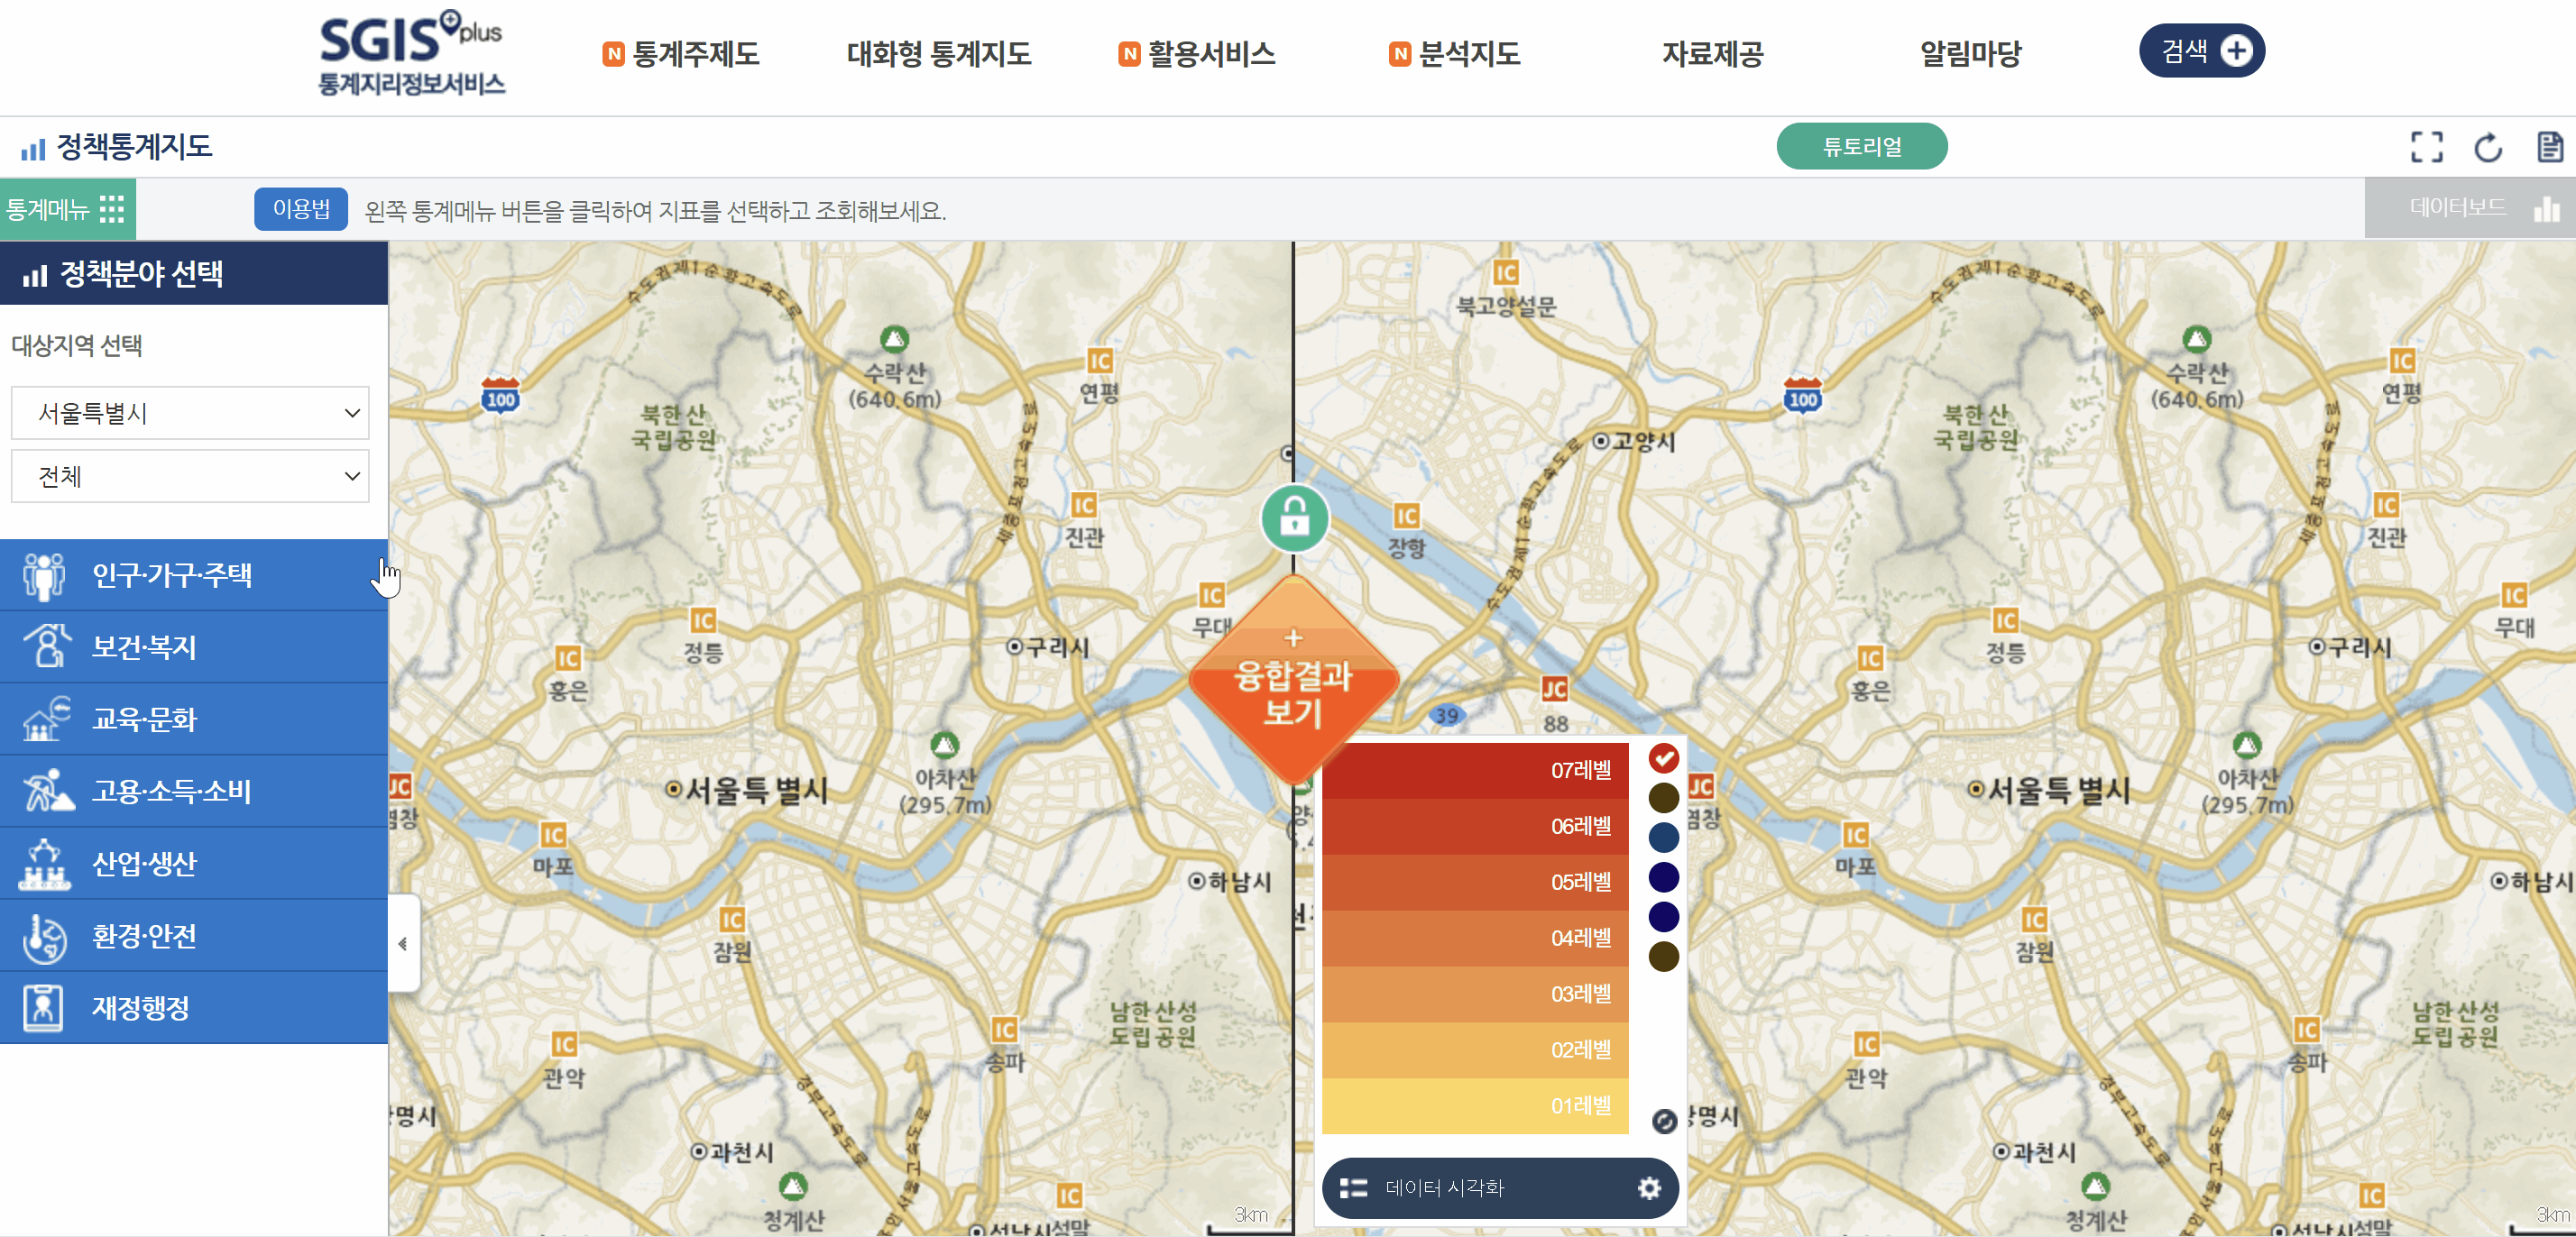Select the 보건·복지 category
The width and height of the screenshot is (2576, 1237).
pos(194,647)
